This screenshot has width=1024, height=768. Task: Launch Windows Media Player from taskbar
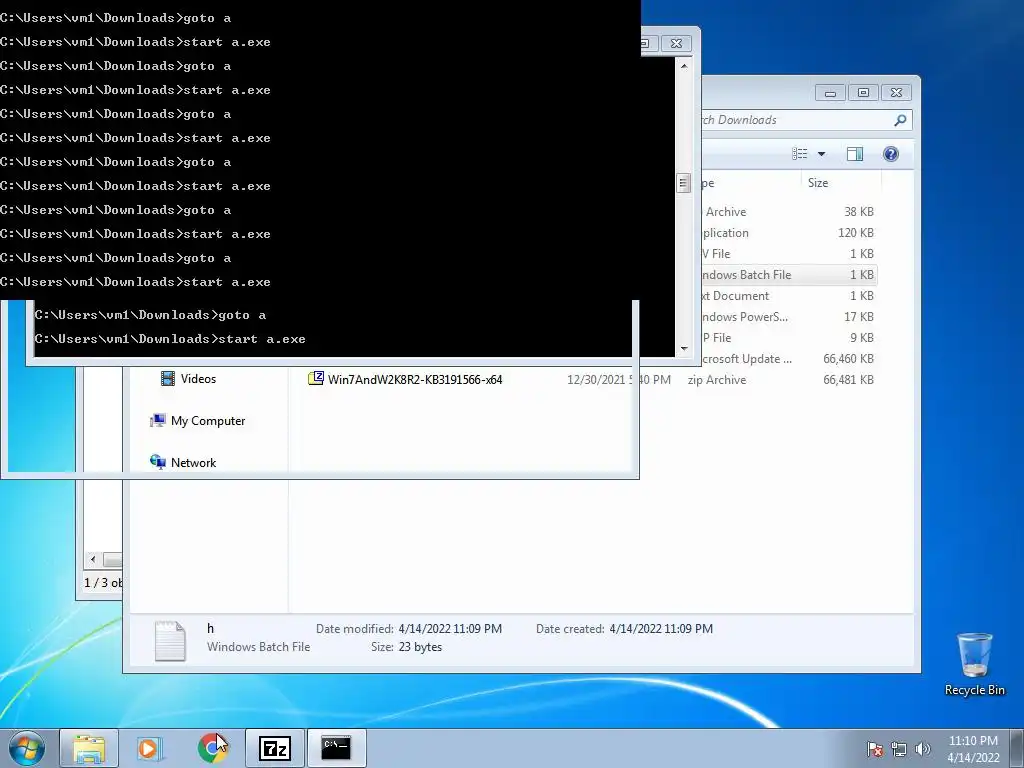[x=150, y=748]
